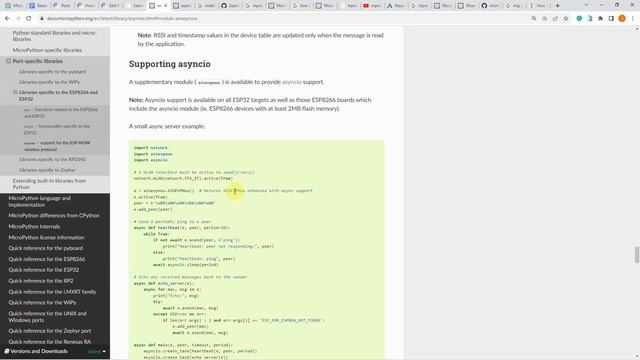The width and height of the screenshot is (640, 360).
Task: Open Quick reference for the pyboard
Action: (46, 248)
